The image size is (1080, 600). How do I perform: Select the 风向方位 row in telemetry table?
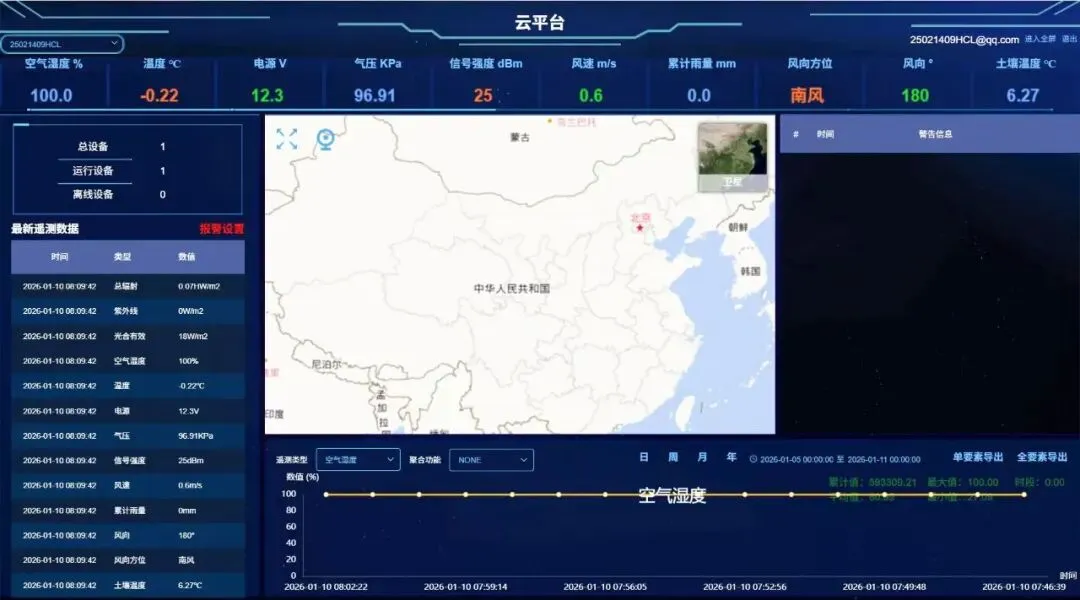[127, 560]
